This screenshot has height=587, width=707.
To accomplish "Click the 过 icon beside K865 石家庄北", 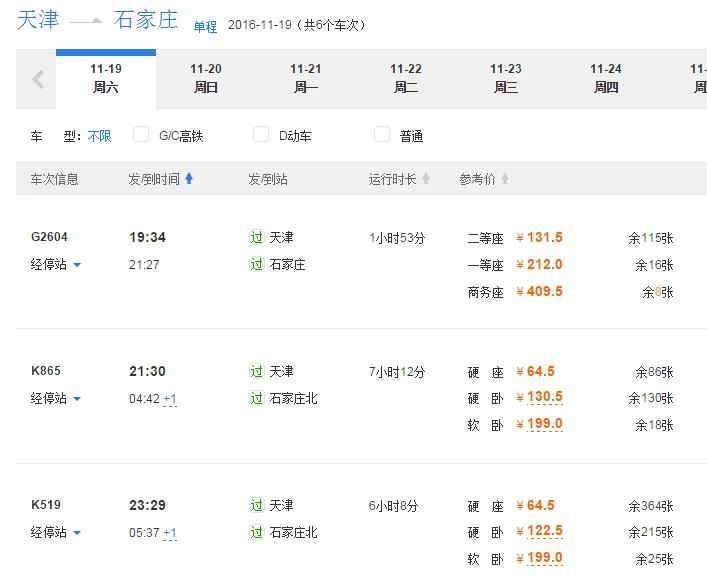I will pyautogui.click(x=257, y=398).
